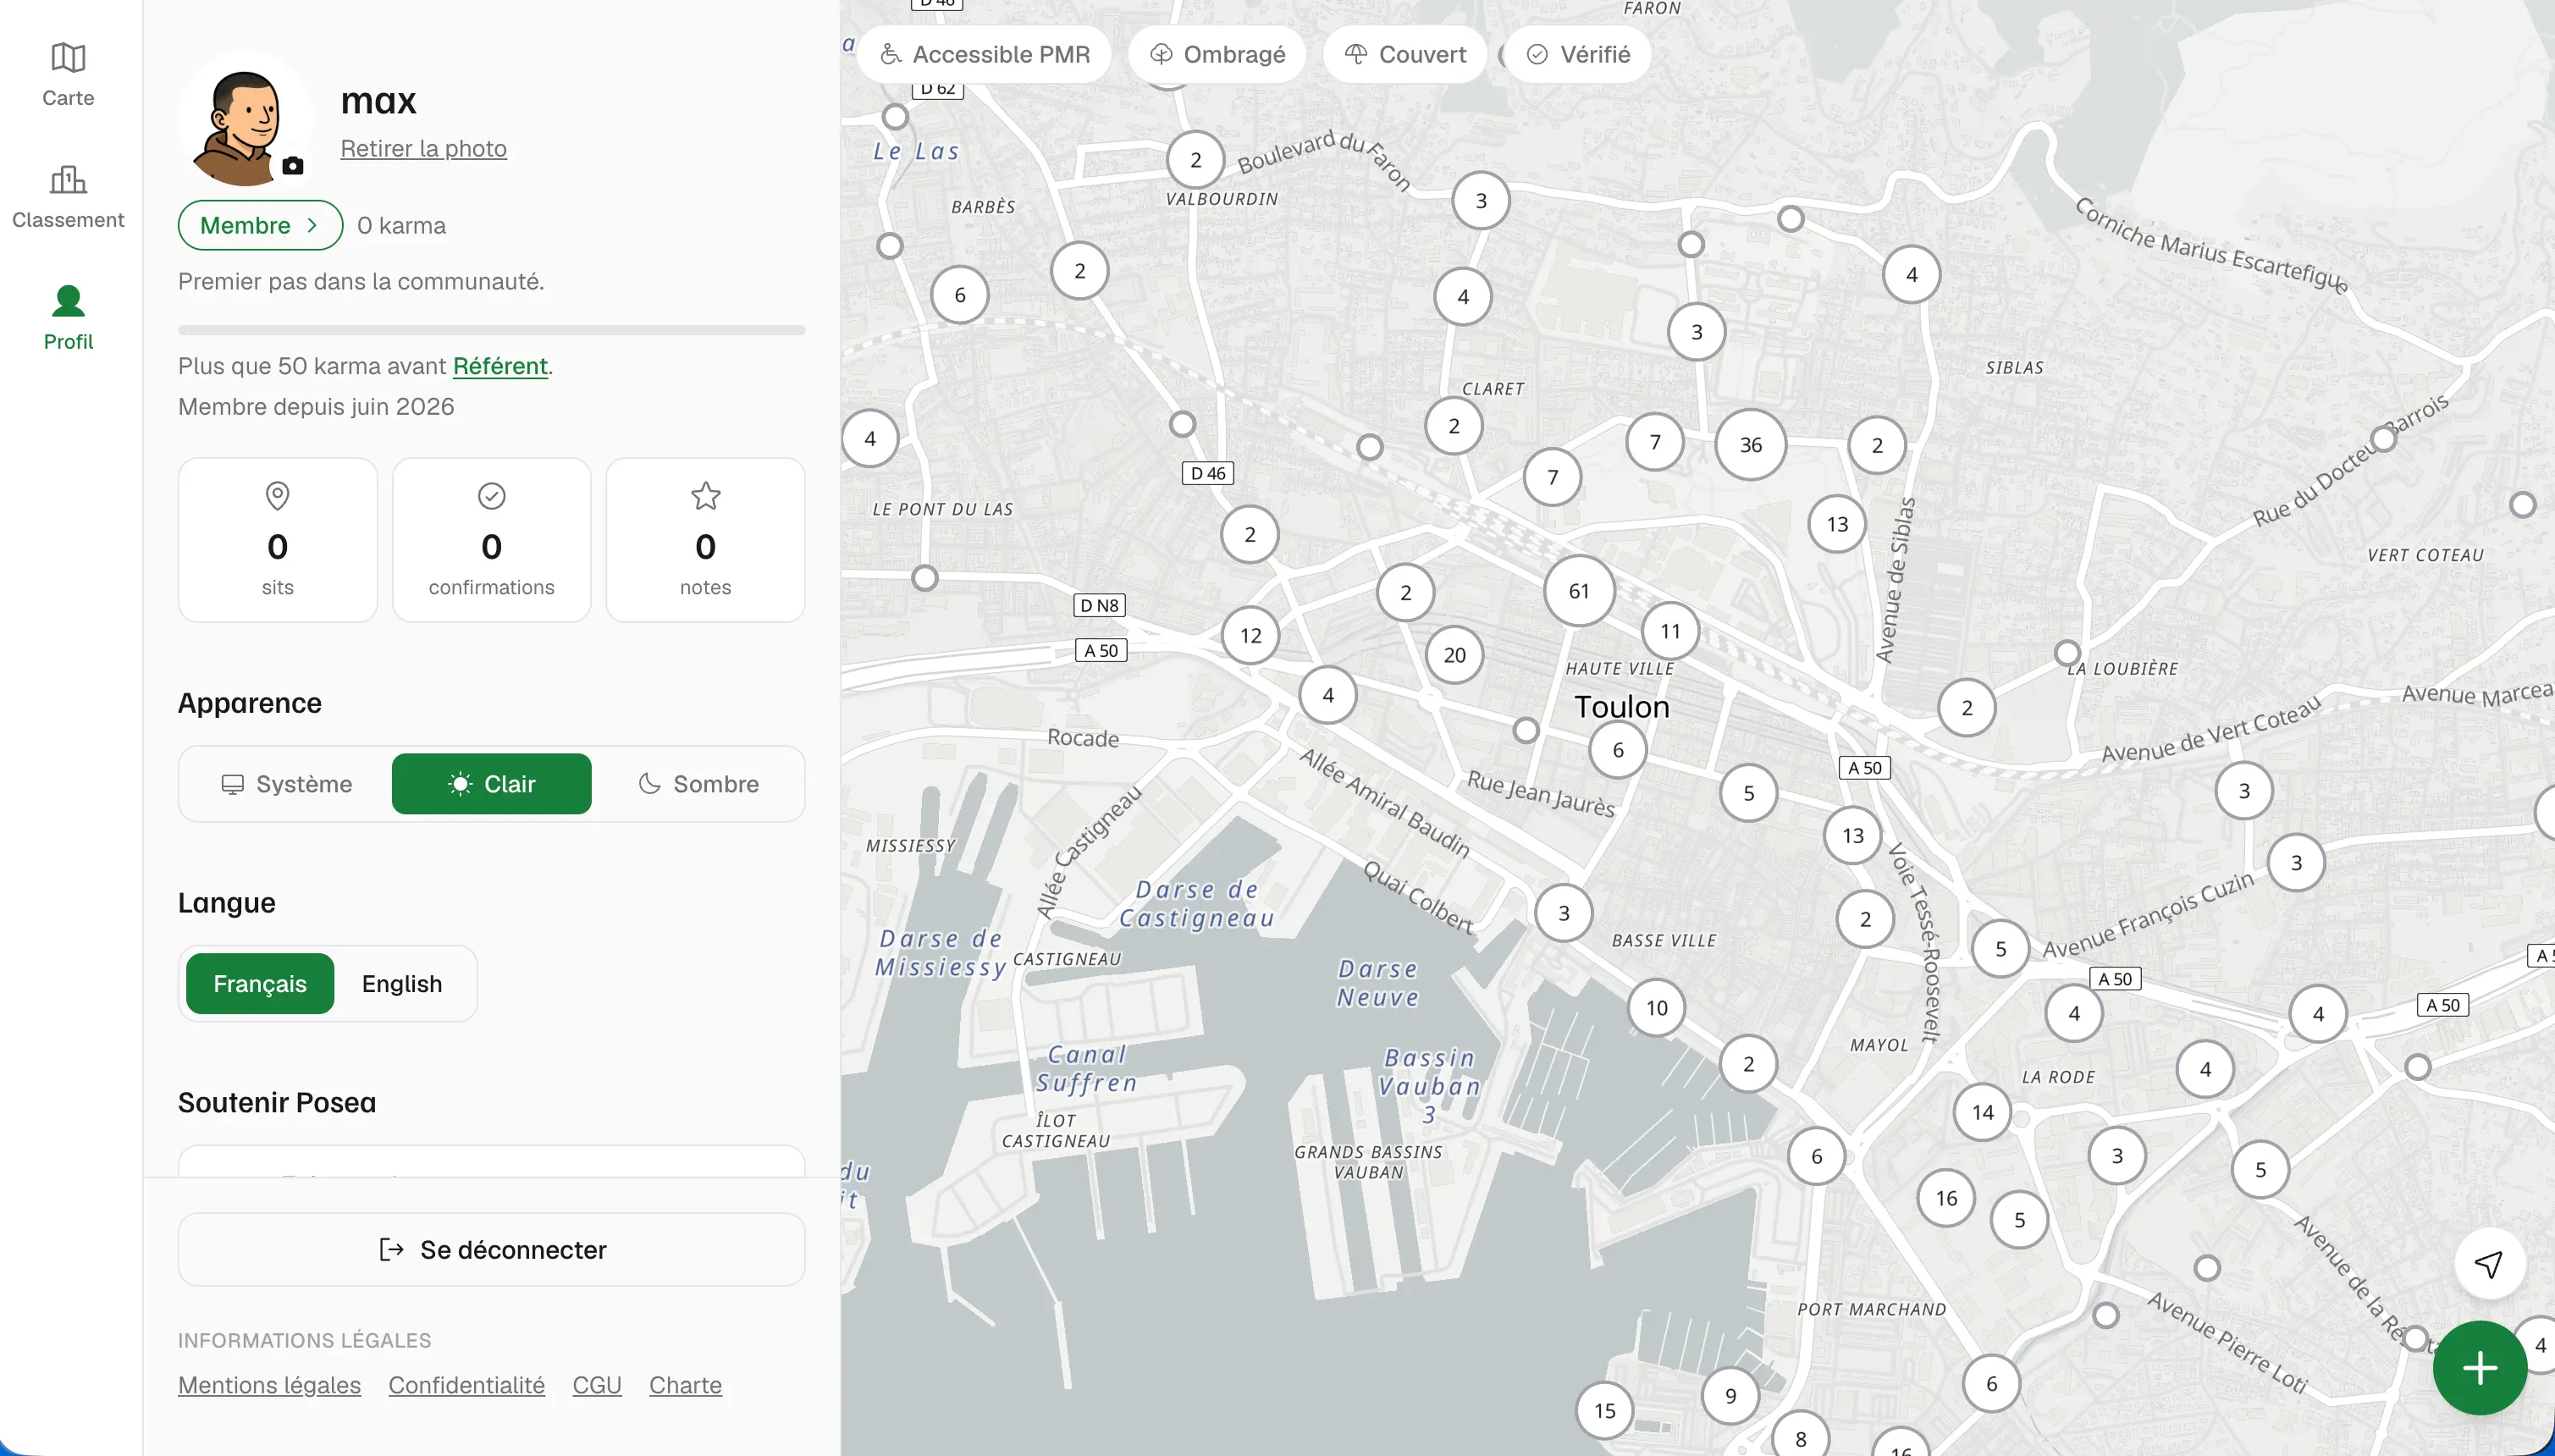This screenshot has height=1456, width=2555.
Task: Open the 6 cluster near Barbès
Action: (x=960, y=295)
